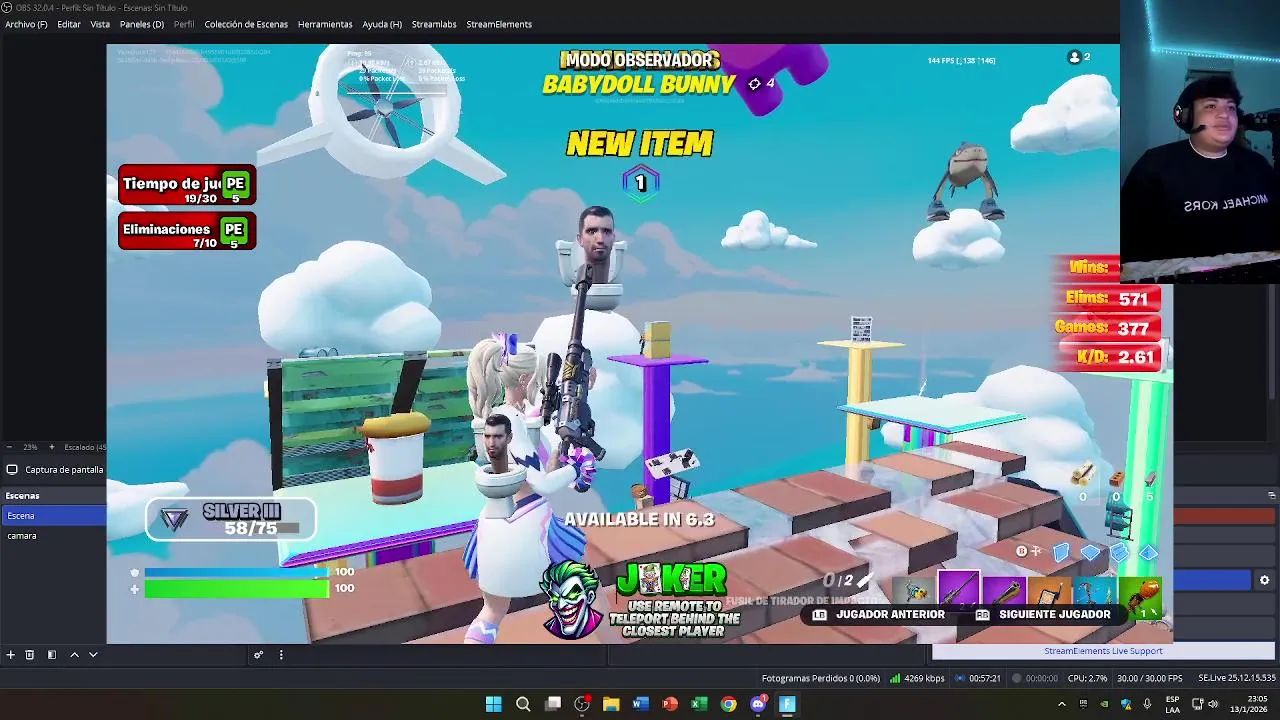The image size is (1280, 720).
Task: Click the blue control button beside the gear
Action: point(1213,580)
